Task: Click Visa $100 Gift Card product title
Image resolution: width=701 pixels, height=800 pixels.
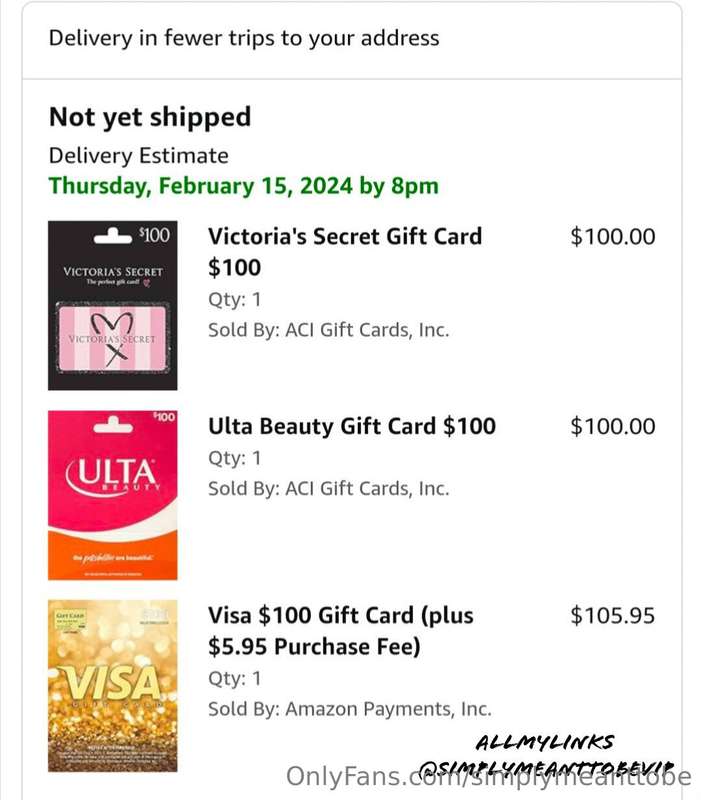Action: 340,631
